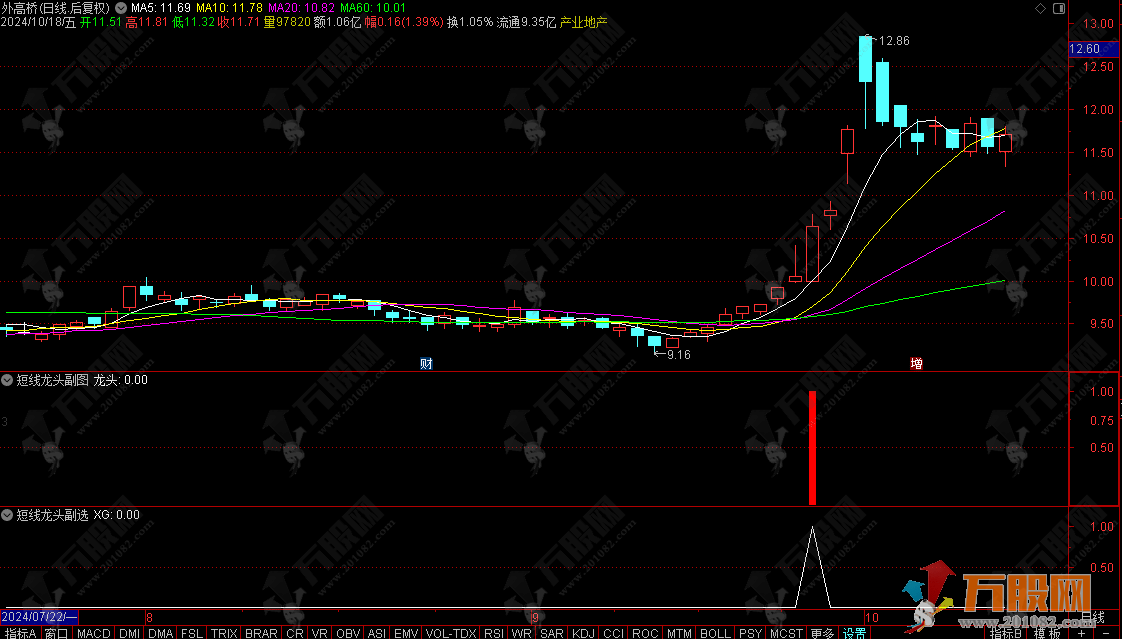Switch to BRAR indicator
The height and width of the screenshot is (639, 1122).
261,633
